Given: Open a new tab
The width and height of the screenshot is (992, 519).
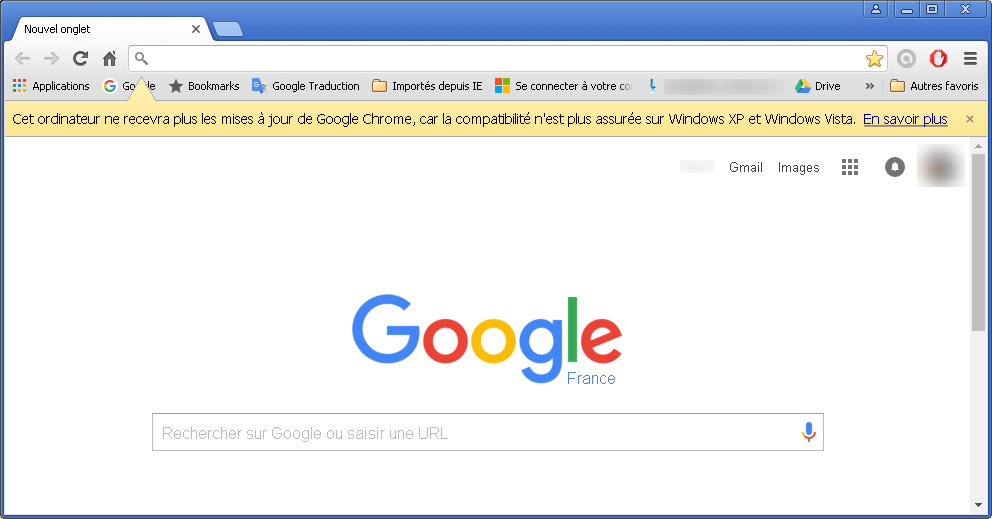Looking at the screenshot, I should coord(228,29).
